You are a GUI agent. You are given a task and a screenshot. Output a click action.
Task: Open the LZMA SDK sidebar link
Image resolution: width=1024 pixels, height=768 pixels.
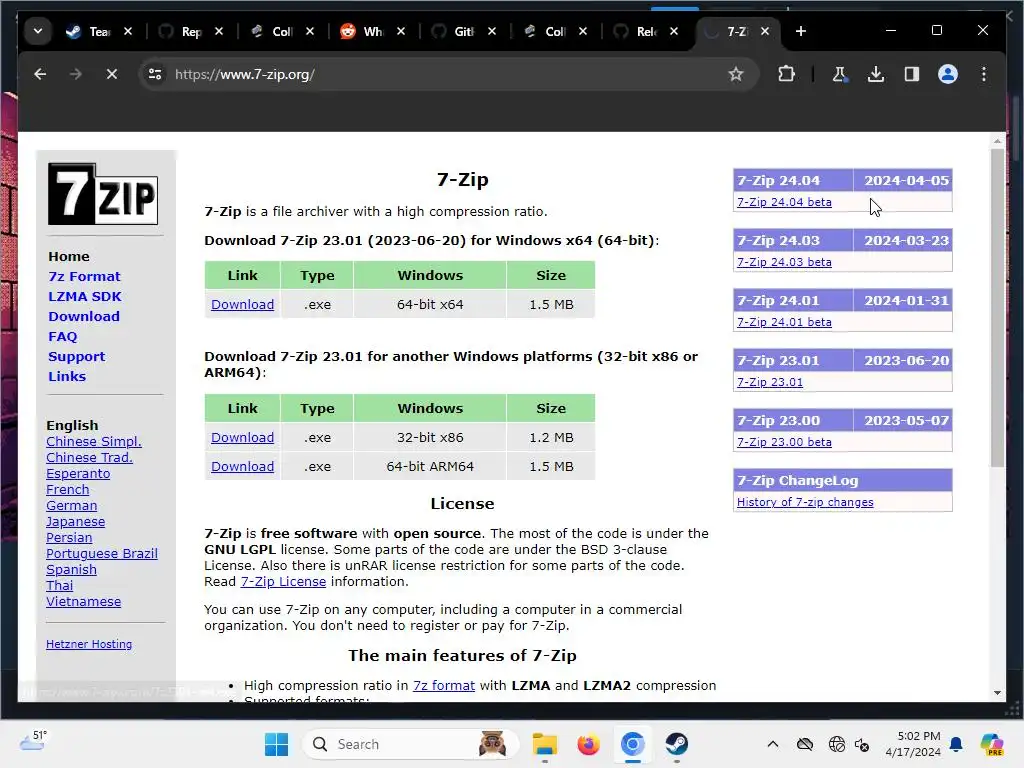coord(85,296)
